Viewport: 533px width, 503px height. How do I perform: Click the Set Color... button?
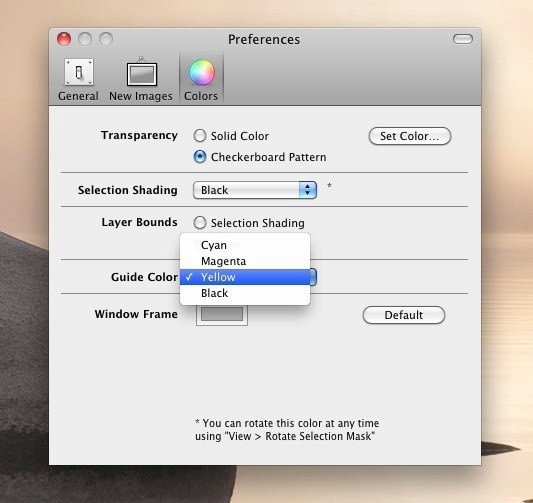click(410, 136)
